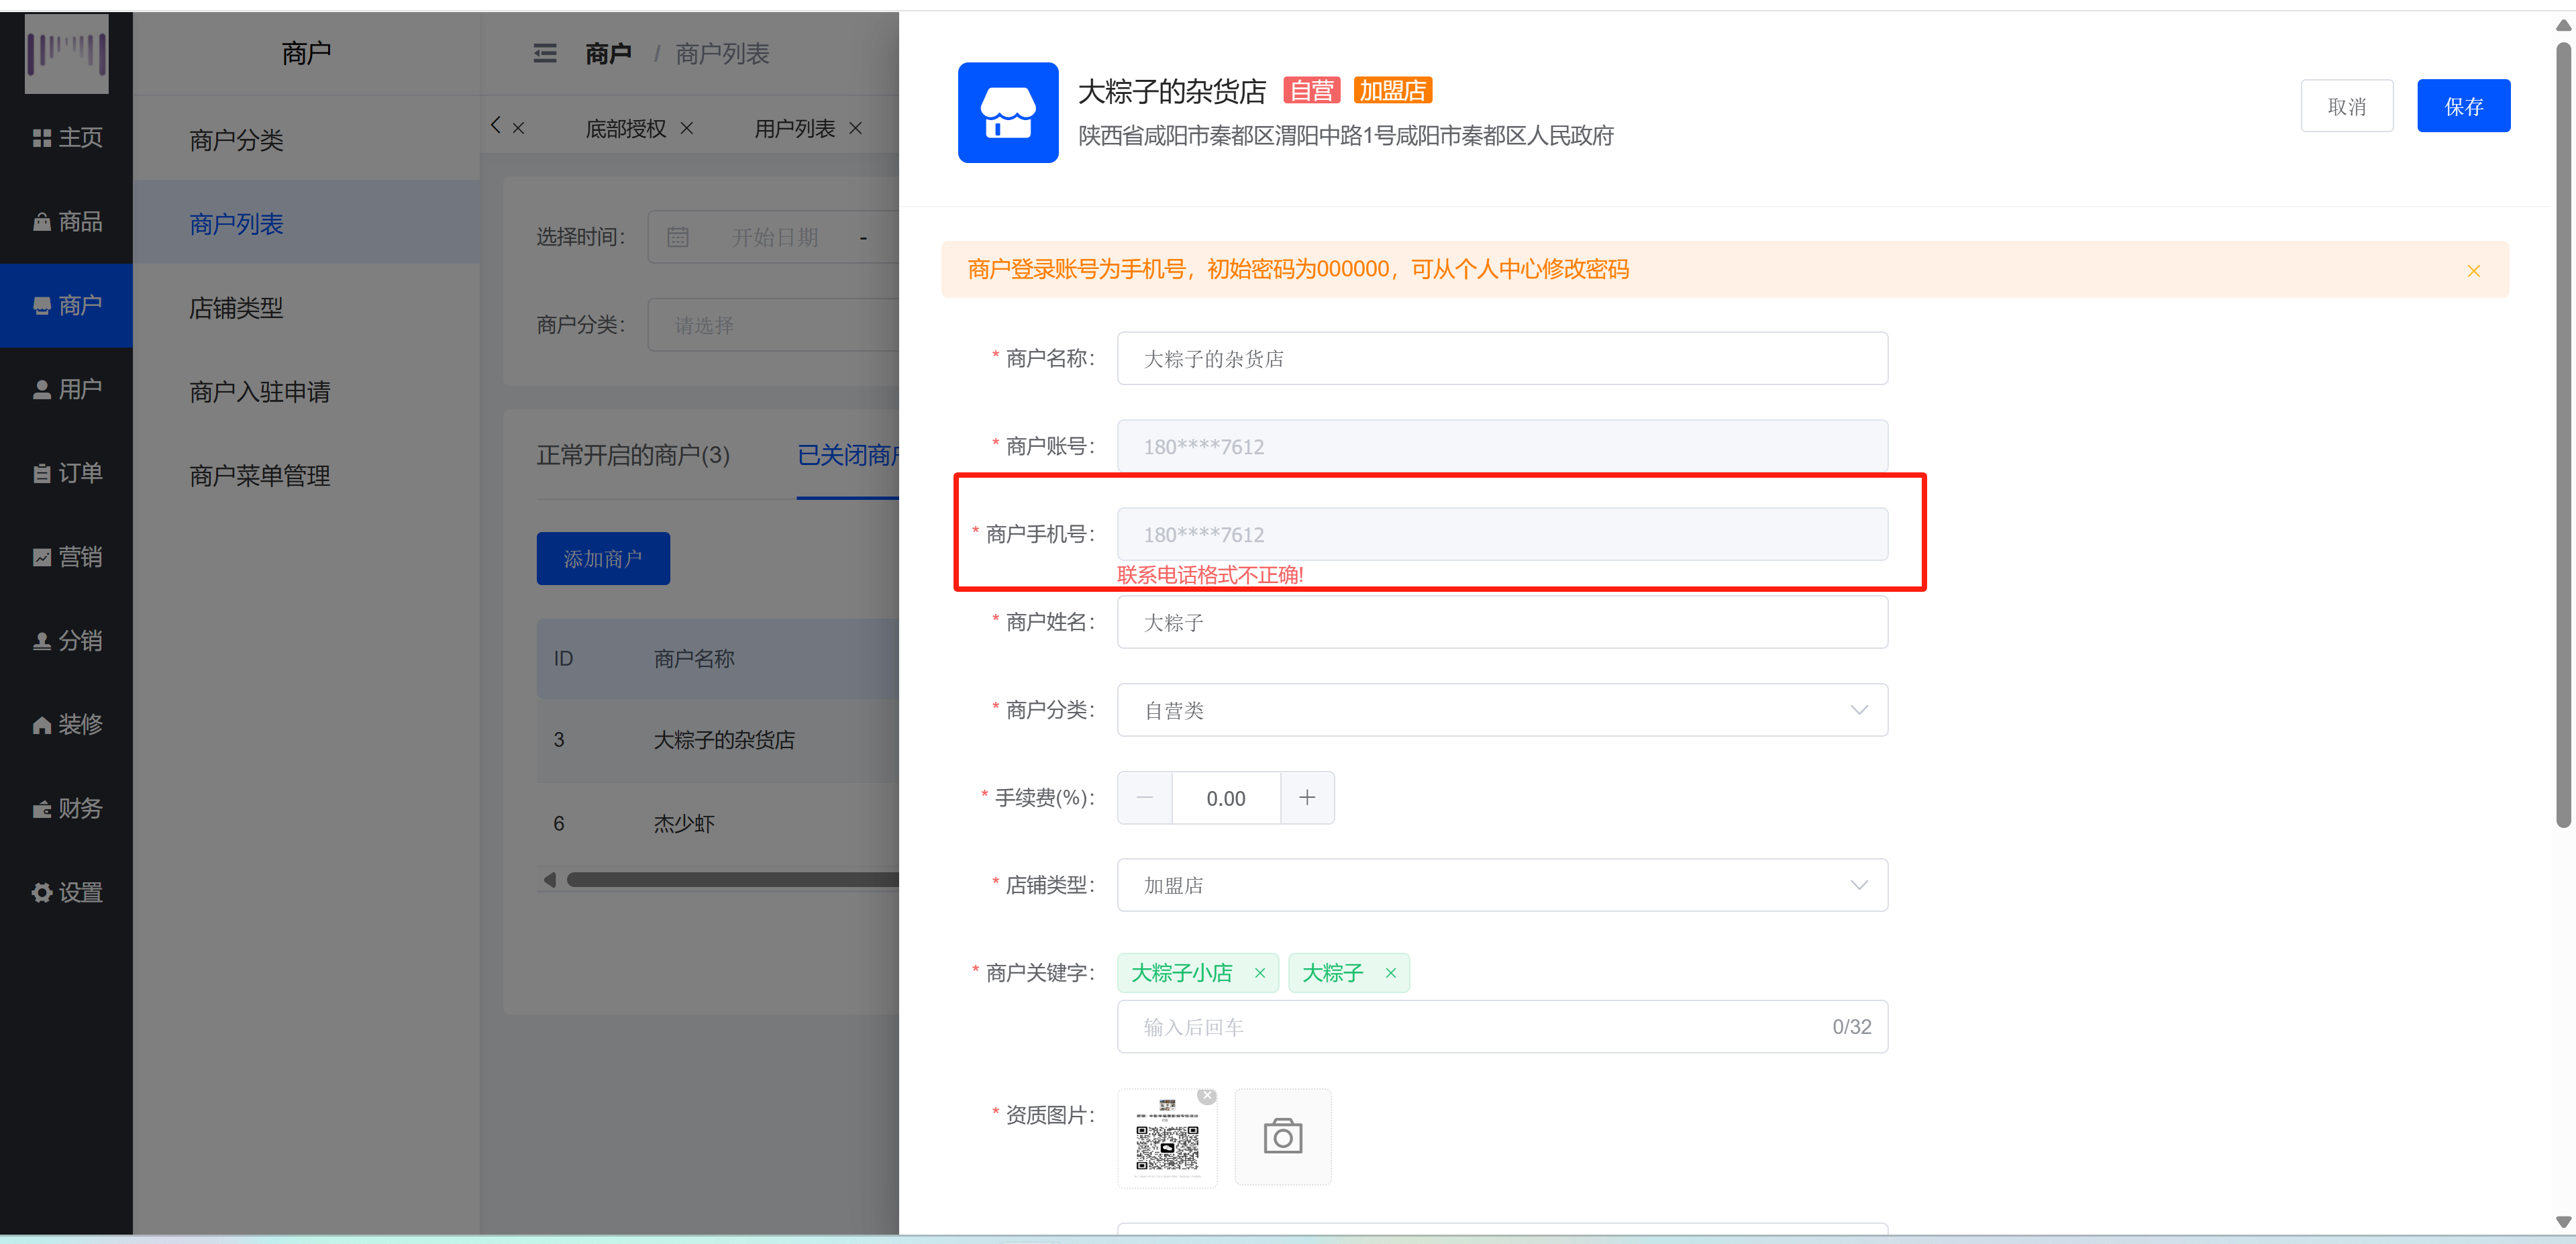2576x1244 pixels.
Task: Click the table horizontal scrollbar
Action: coord(733,880)
